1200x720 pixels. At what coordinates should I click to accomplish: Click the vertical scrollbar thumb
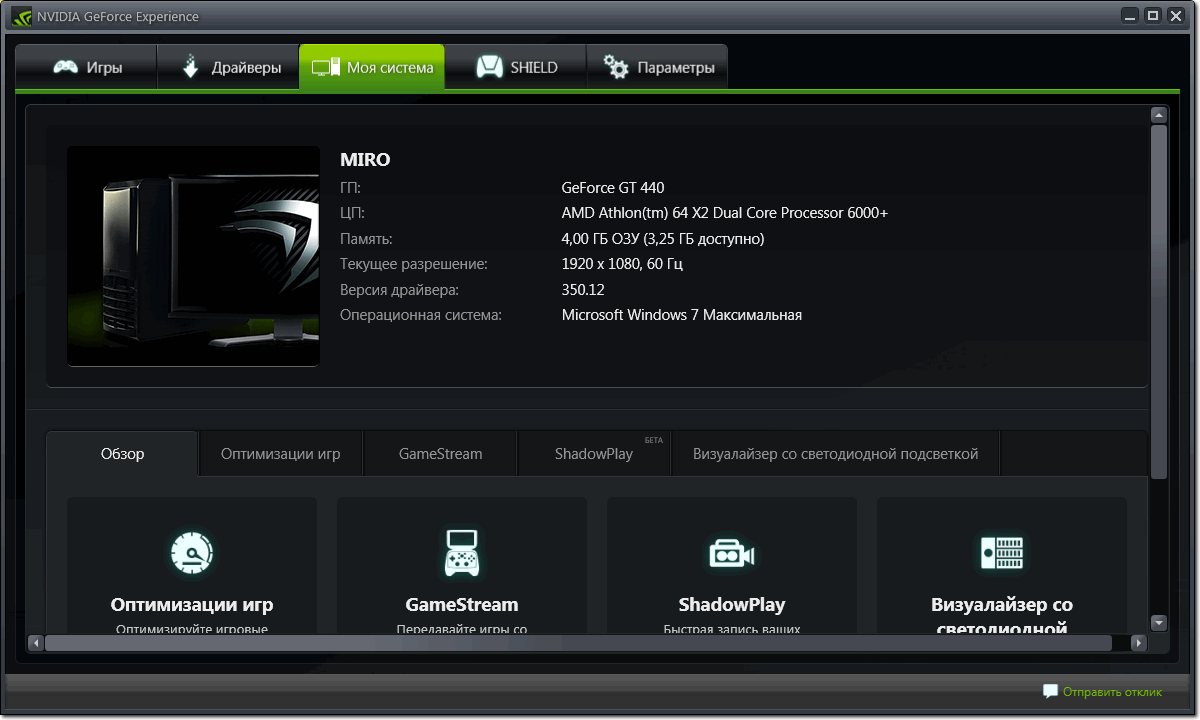(x=1159, y=302)
